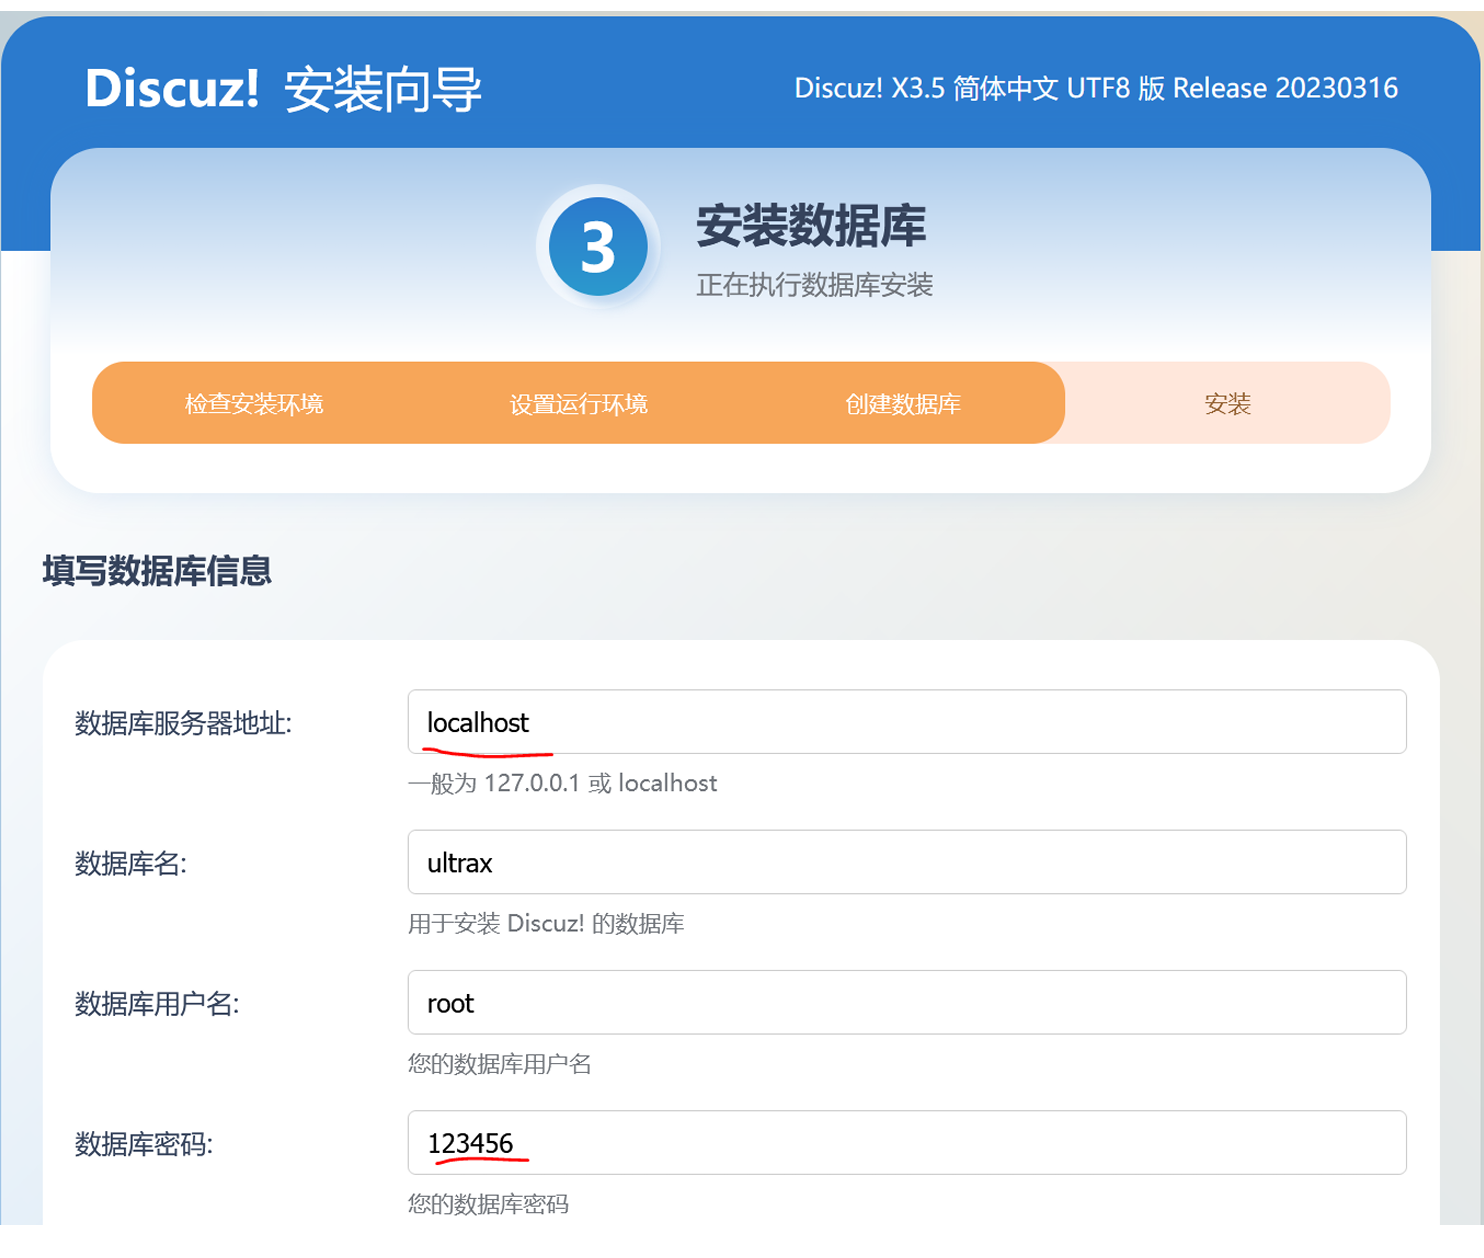Click the 123456 database password field
1484x1258 pixels.
905,1143
